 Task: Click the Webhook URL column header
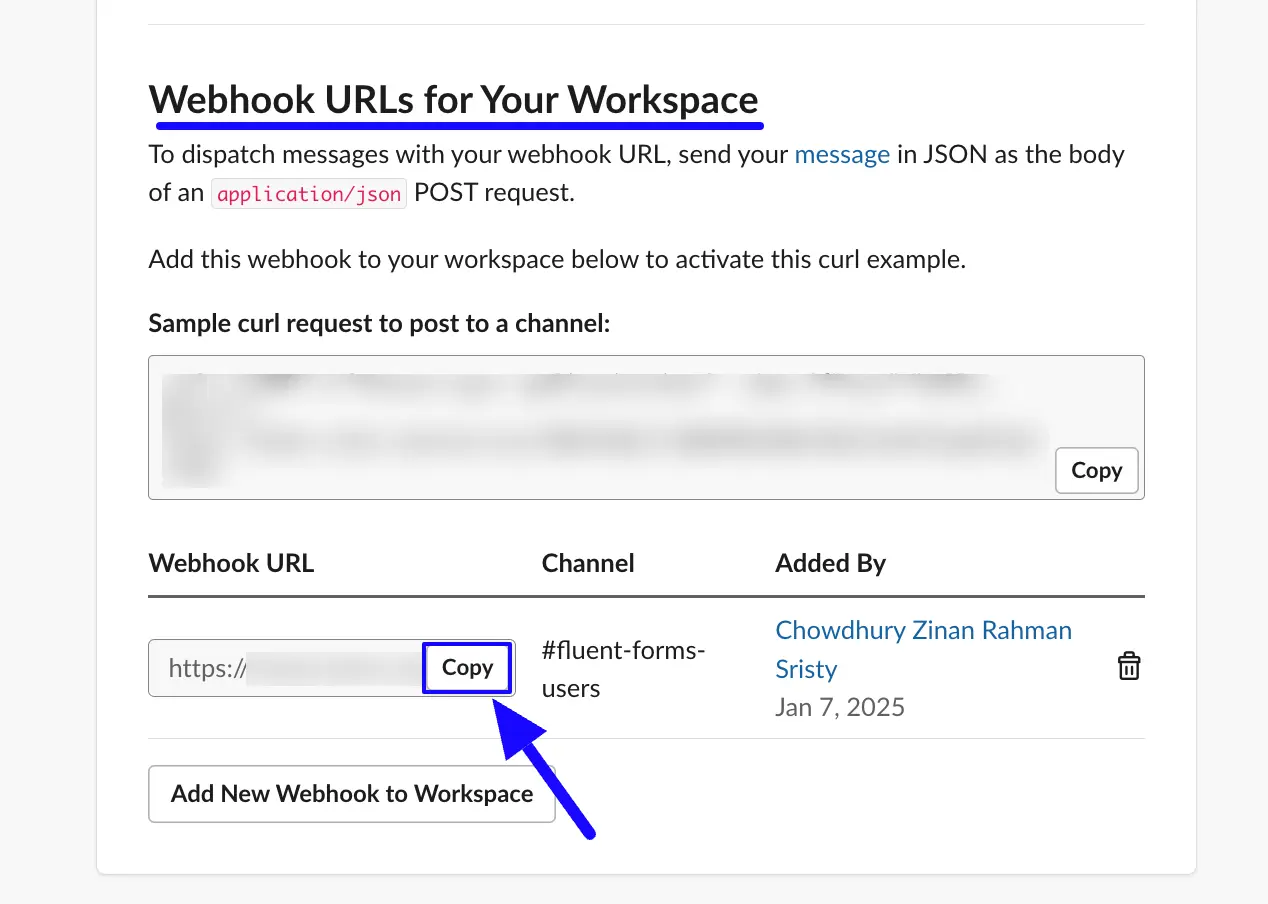coord(231,563)
